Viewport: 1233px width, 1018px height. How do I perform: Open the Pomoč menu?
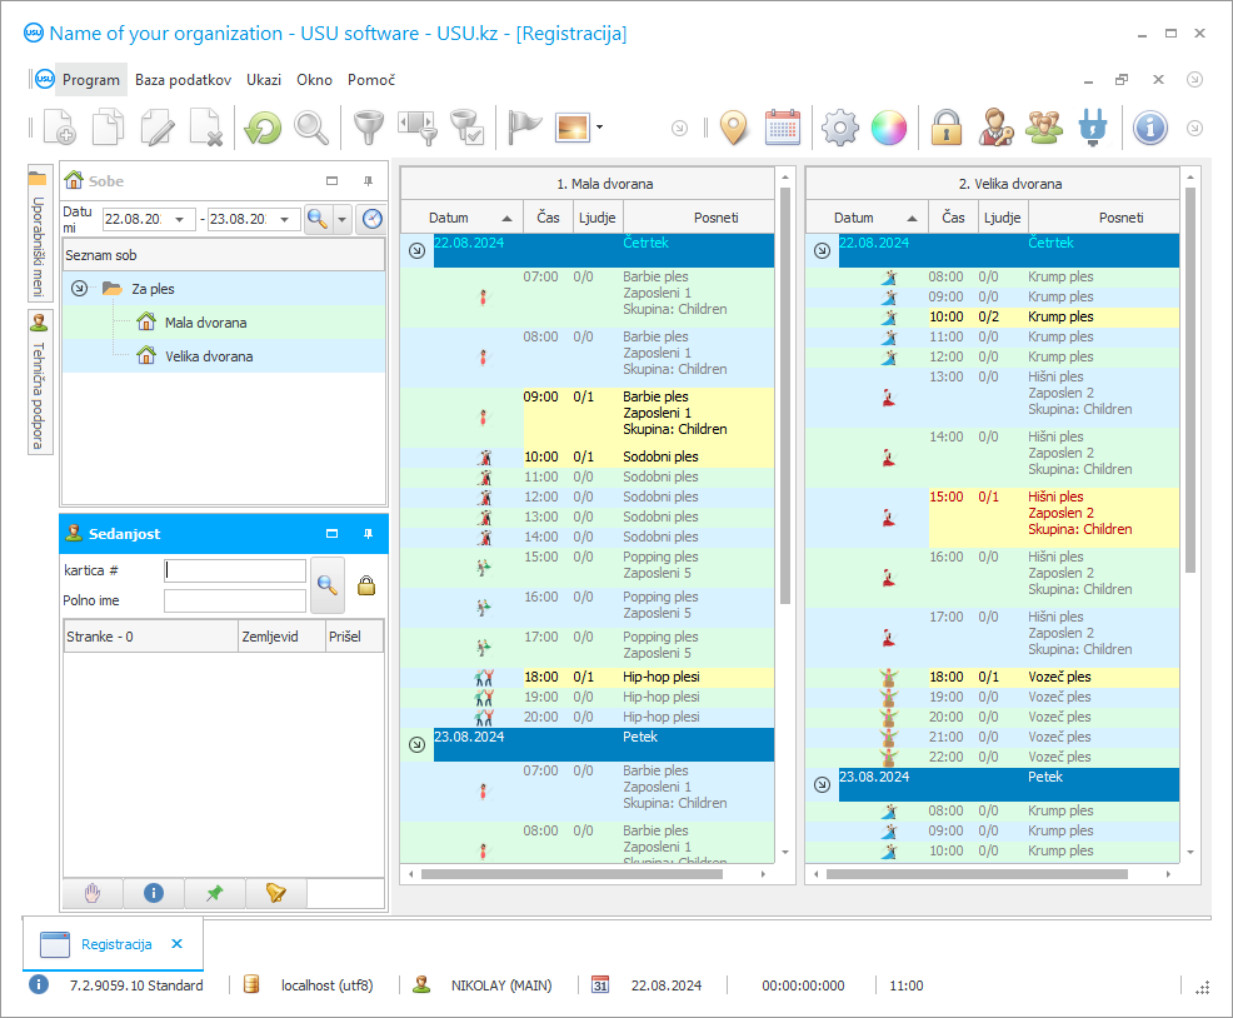371,80
